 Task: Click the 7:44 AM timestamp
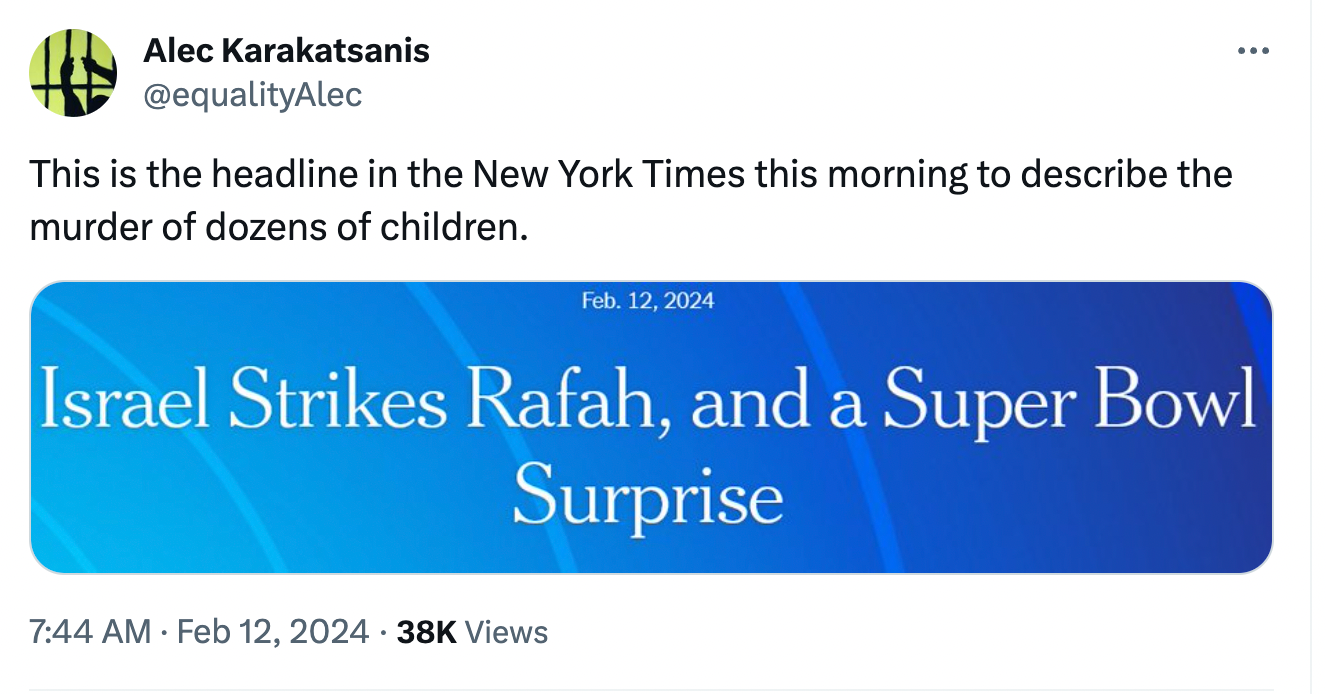pyautogui.click(x=90, y=631)
